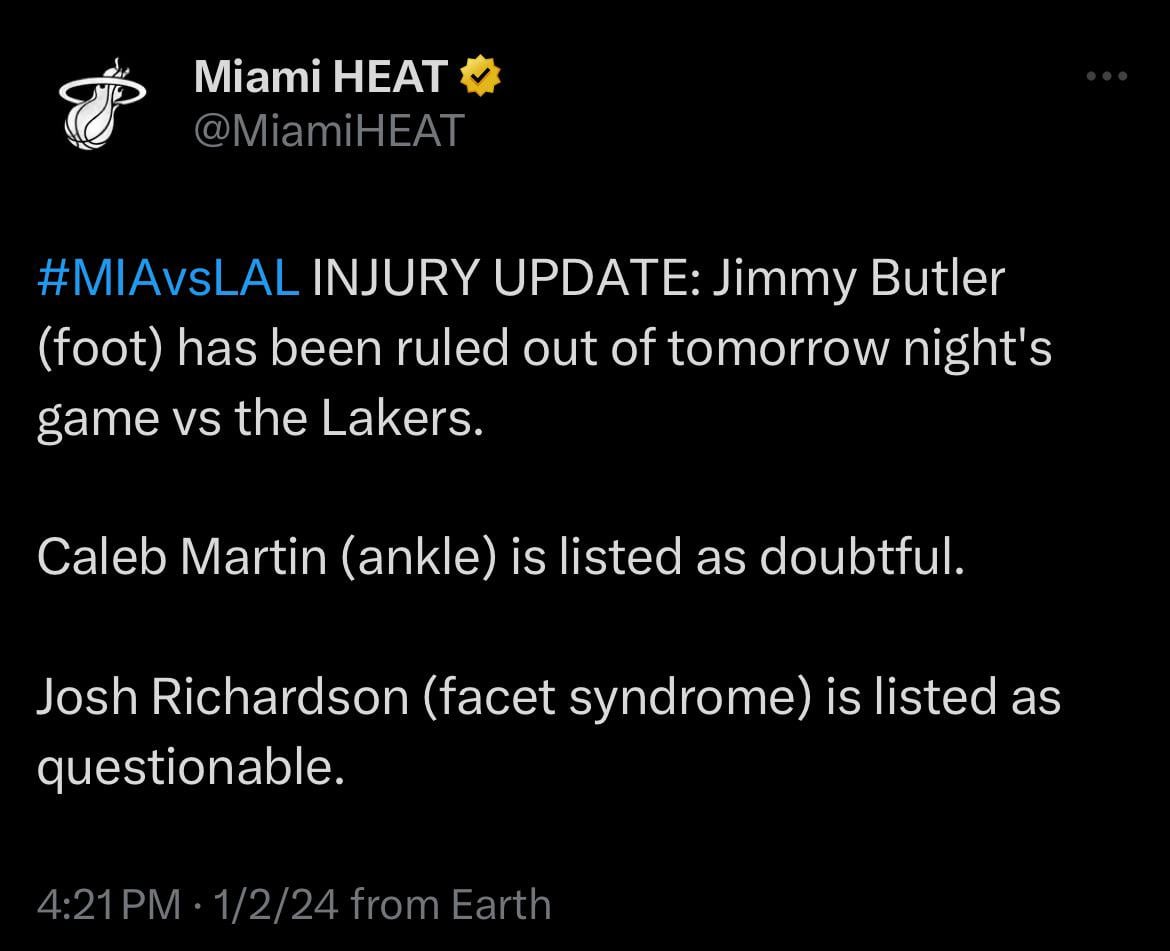Open the #MIAvsLAL hashtag

click(x=167, y=280)
